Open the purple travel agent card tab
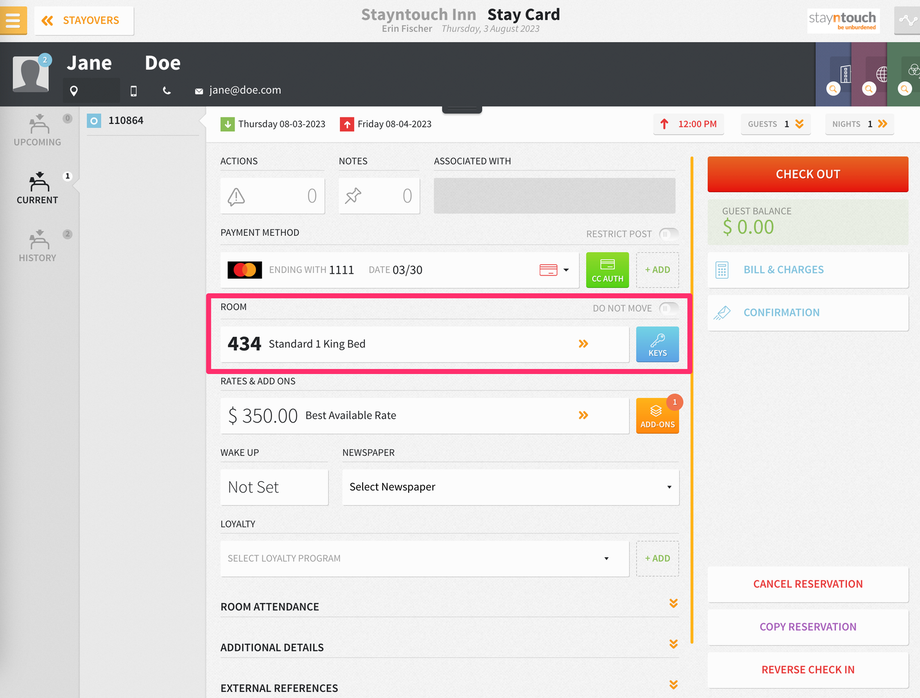920x698 pixels. coord(870,74)
